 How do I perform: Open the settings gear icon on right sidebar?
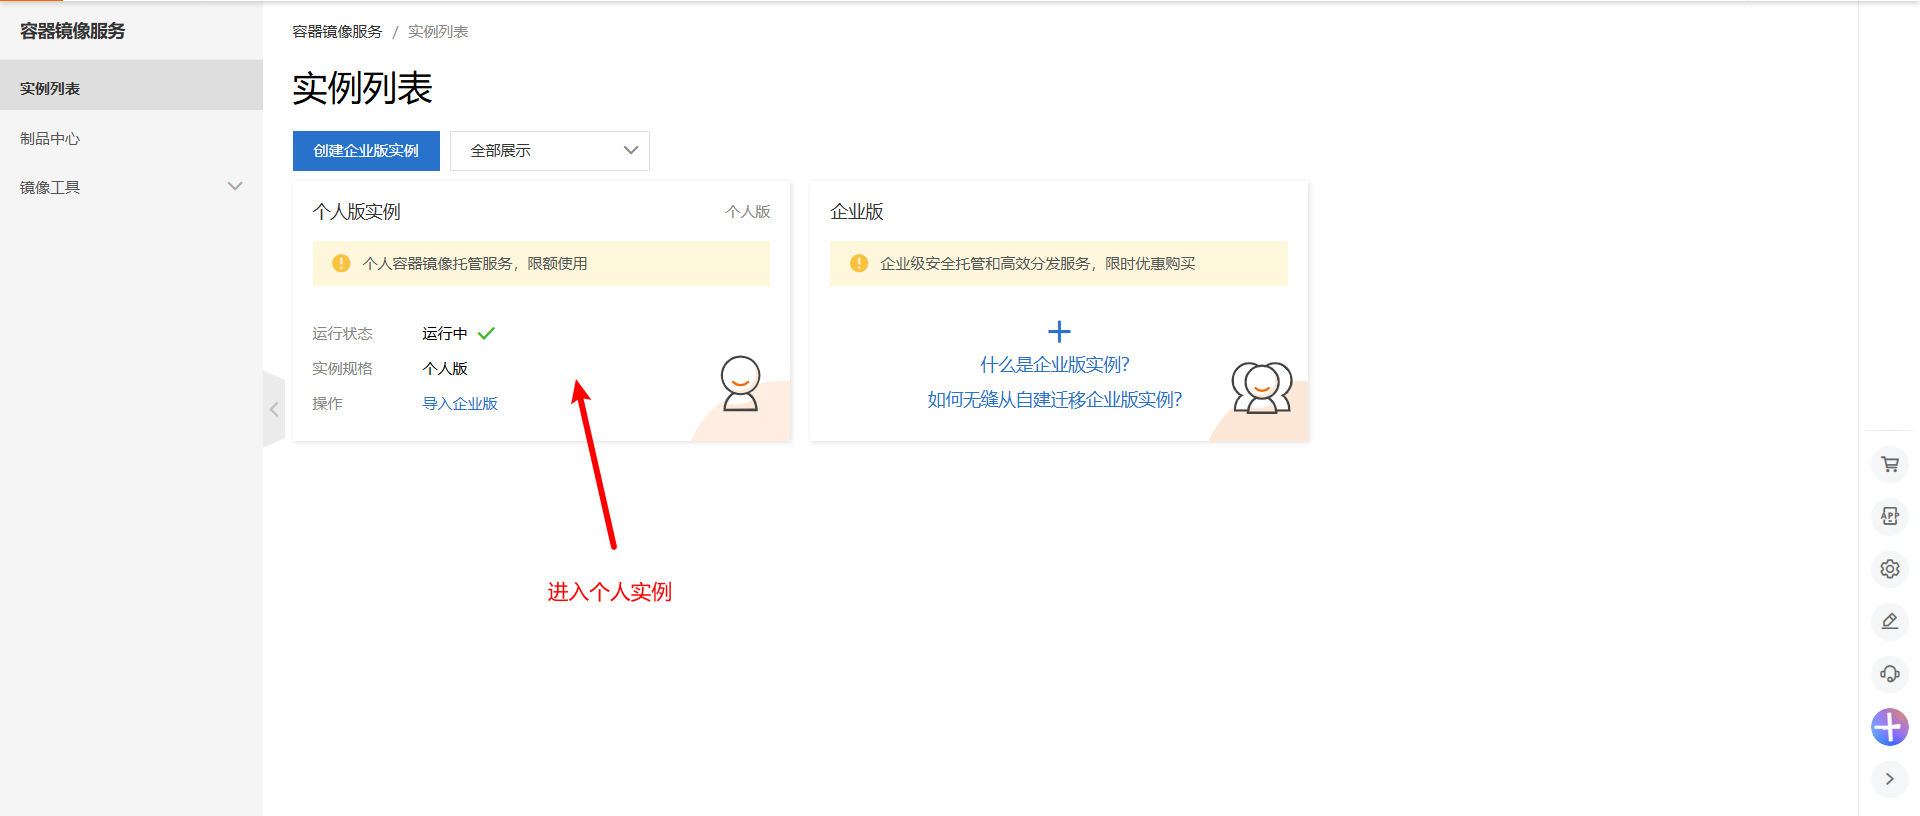click(1889, 569)
